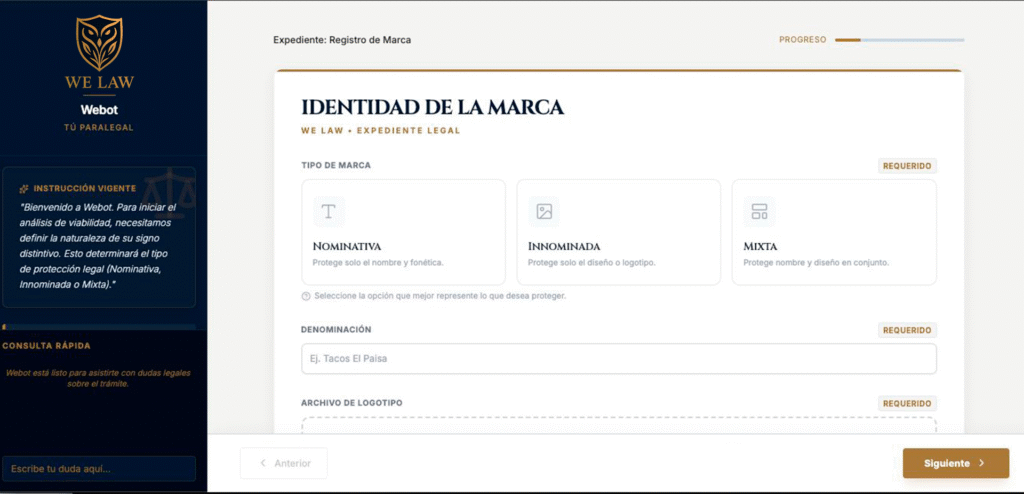Focus the 'Escribe tu duda aquí' chat input
The image size is (1024, 494).
click(x=99, y=468)
